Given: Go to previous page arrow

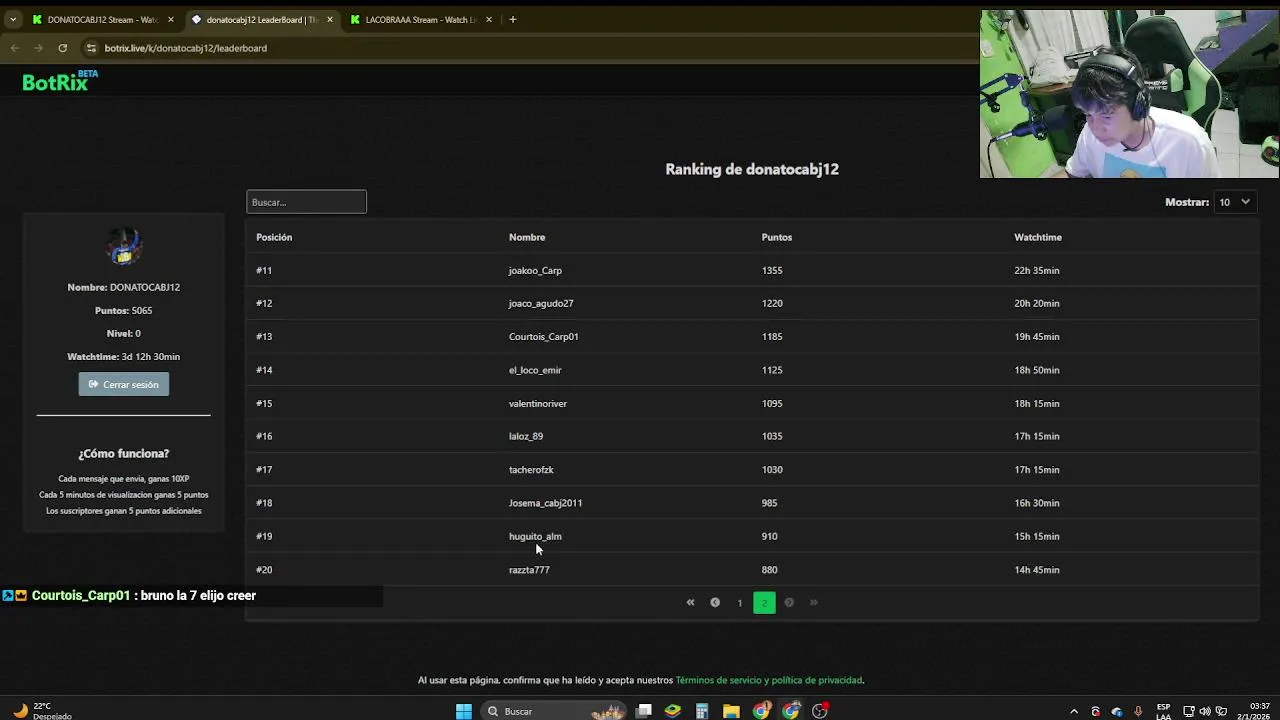Looking at the screenshot, I should (715, 602).
